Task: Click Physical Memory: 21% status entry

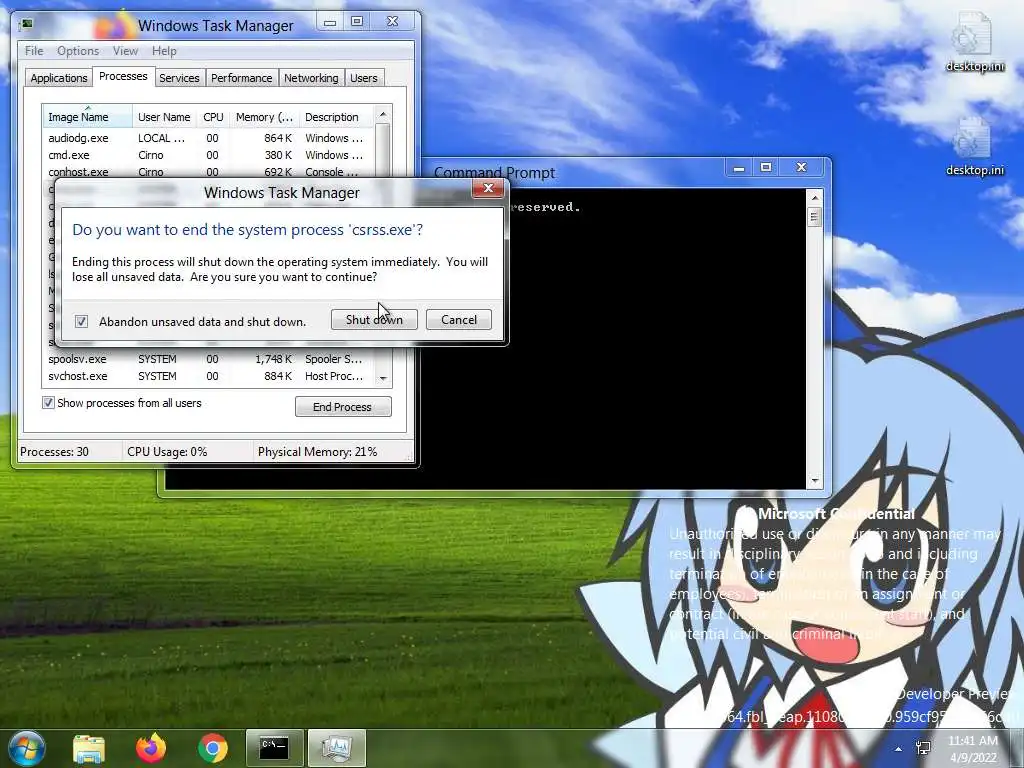Action: tap(317, 451)
